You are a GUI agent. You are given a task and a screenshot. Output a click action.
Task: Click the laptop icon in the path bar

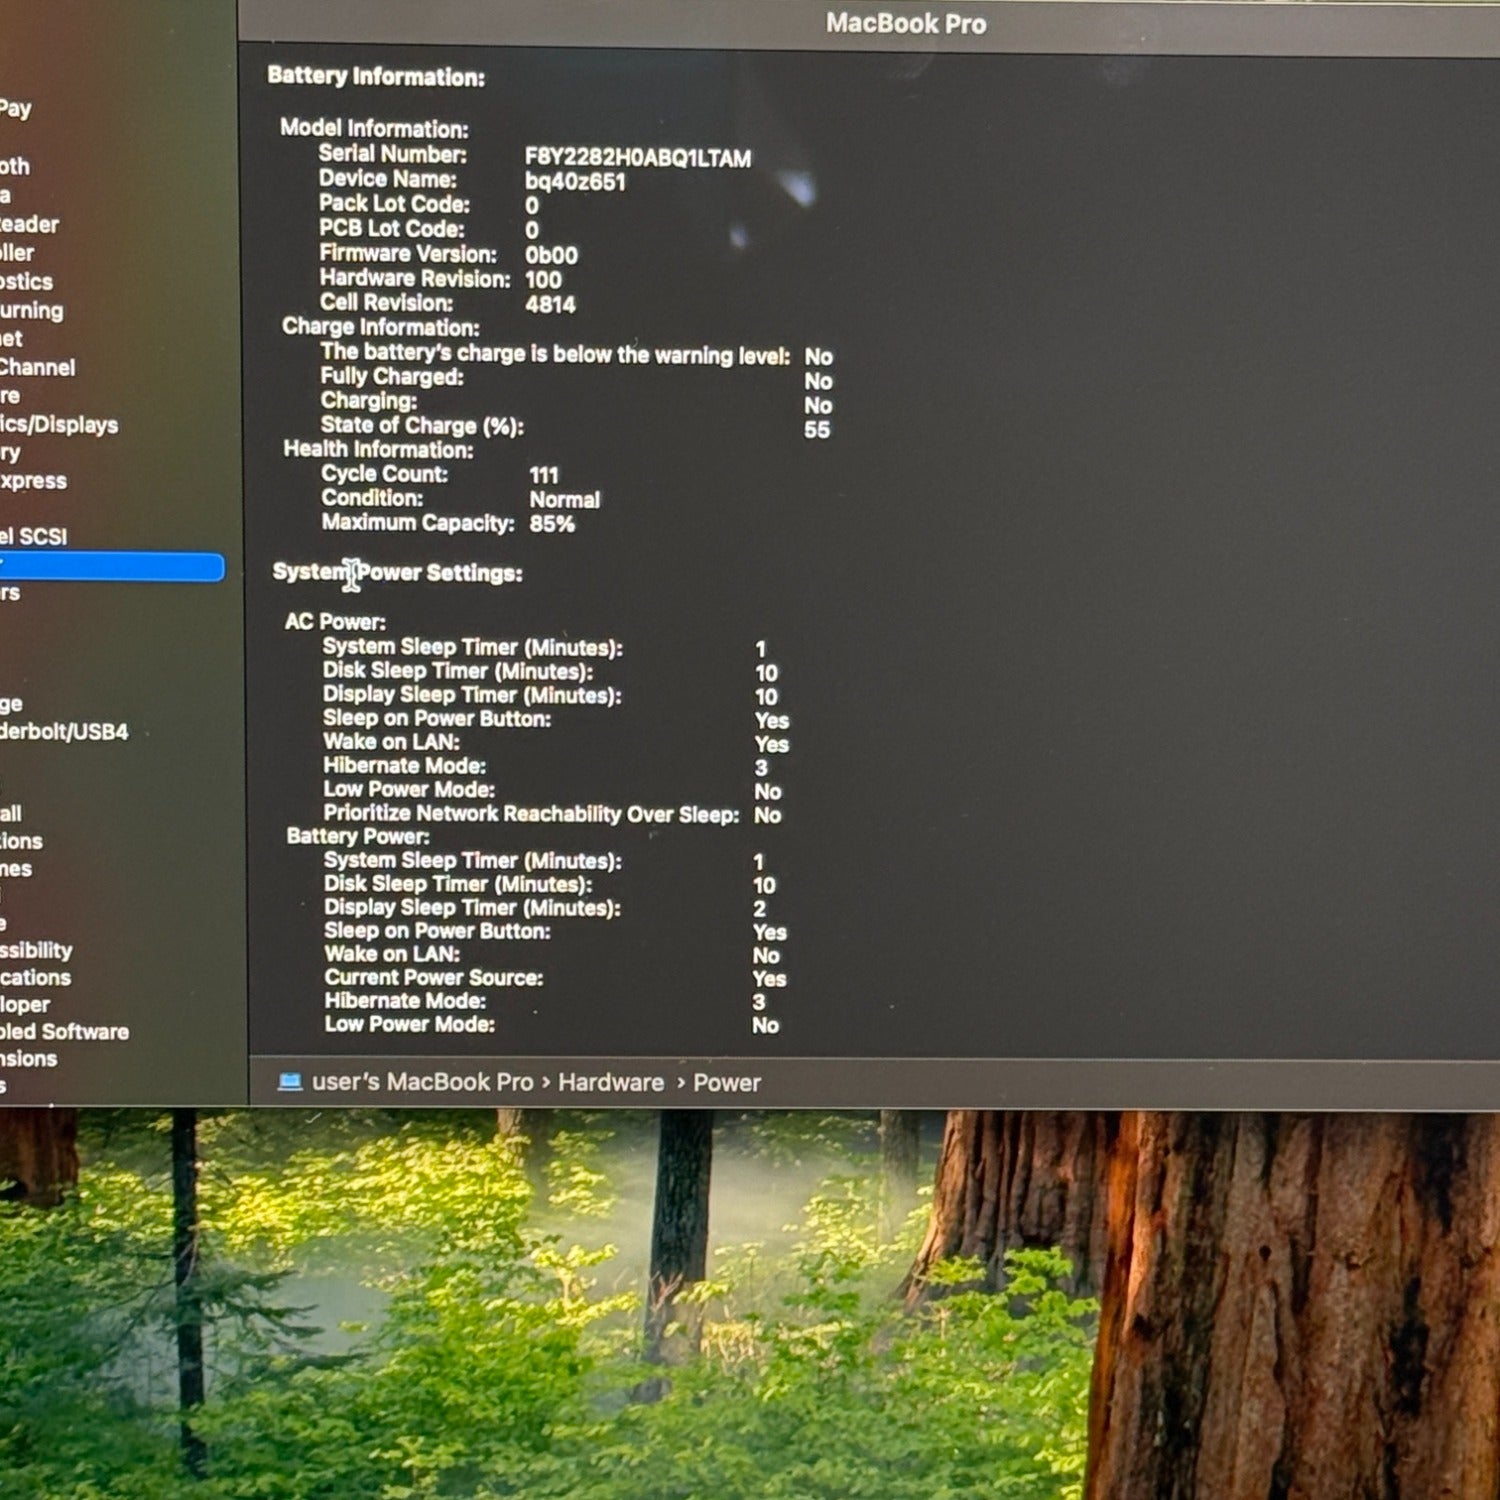290,1082
